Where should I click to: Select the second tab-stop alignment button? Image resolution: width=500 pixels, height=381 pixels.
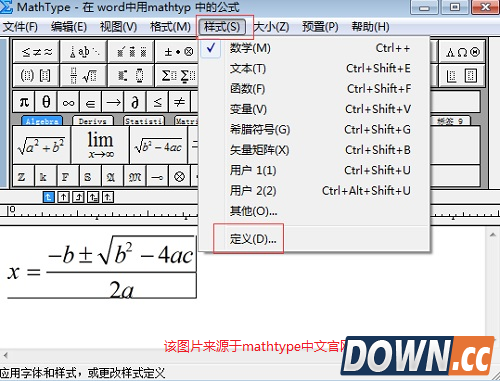point(63,197)
